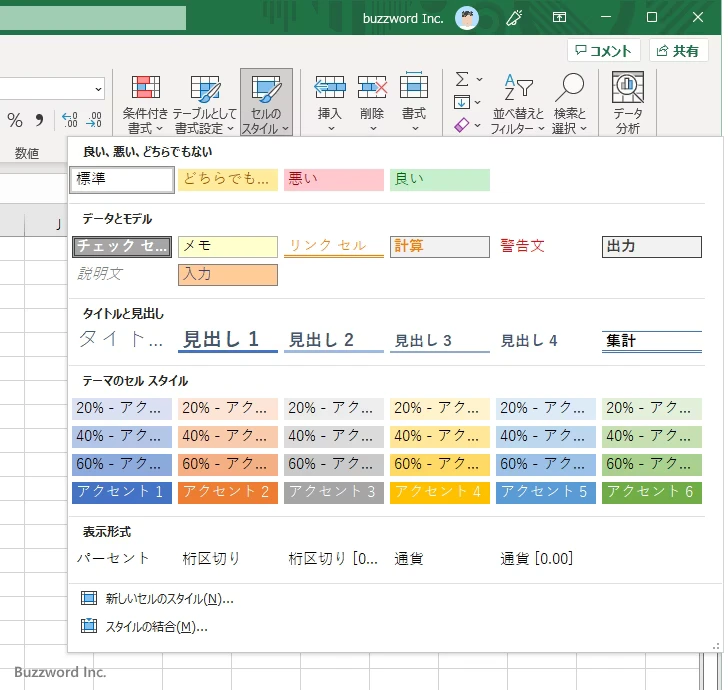
Task: Apply comma style number format
Action: coord(39,120)
